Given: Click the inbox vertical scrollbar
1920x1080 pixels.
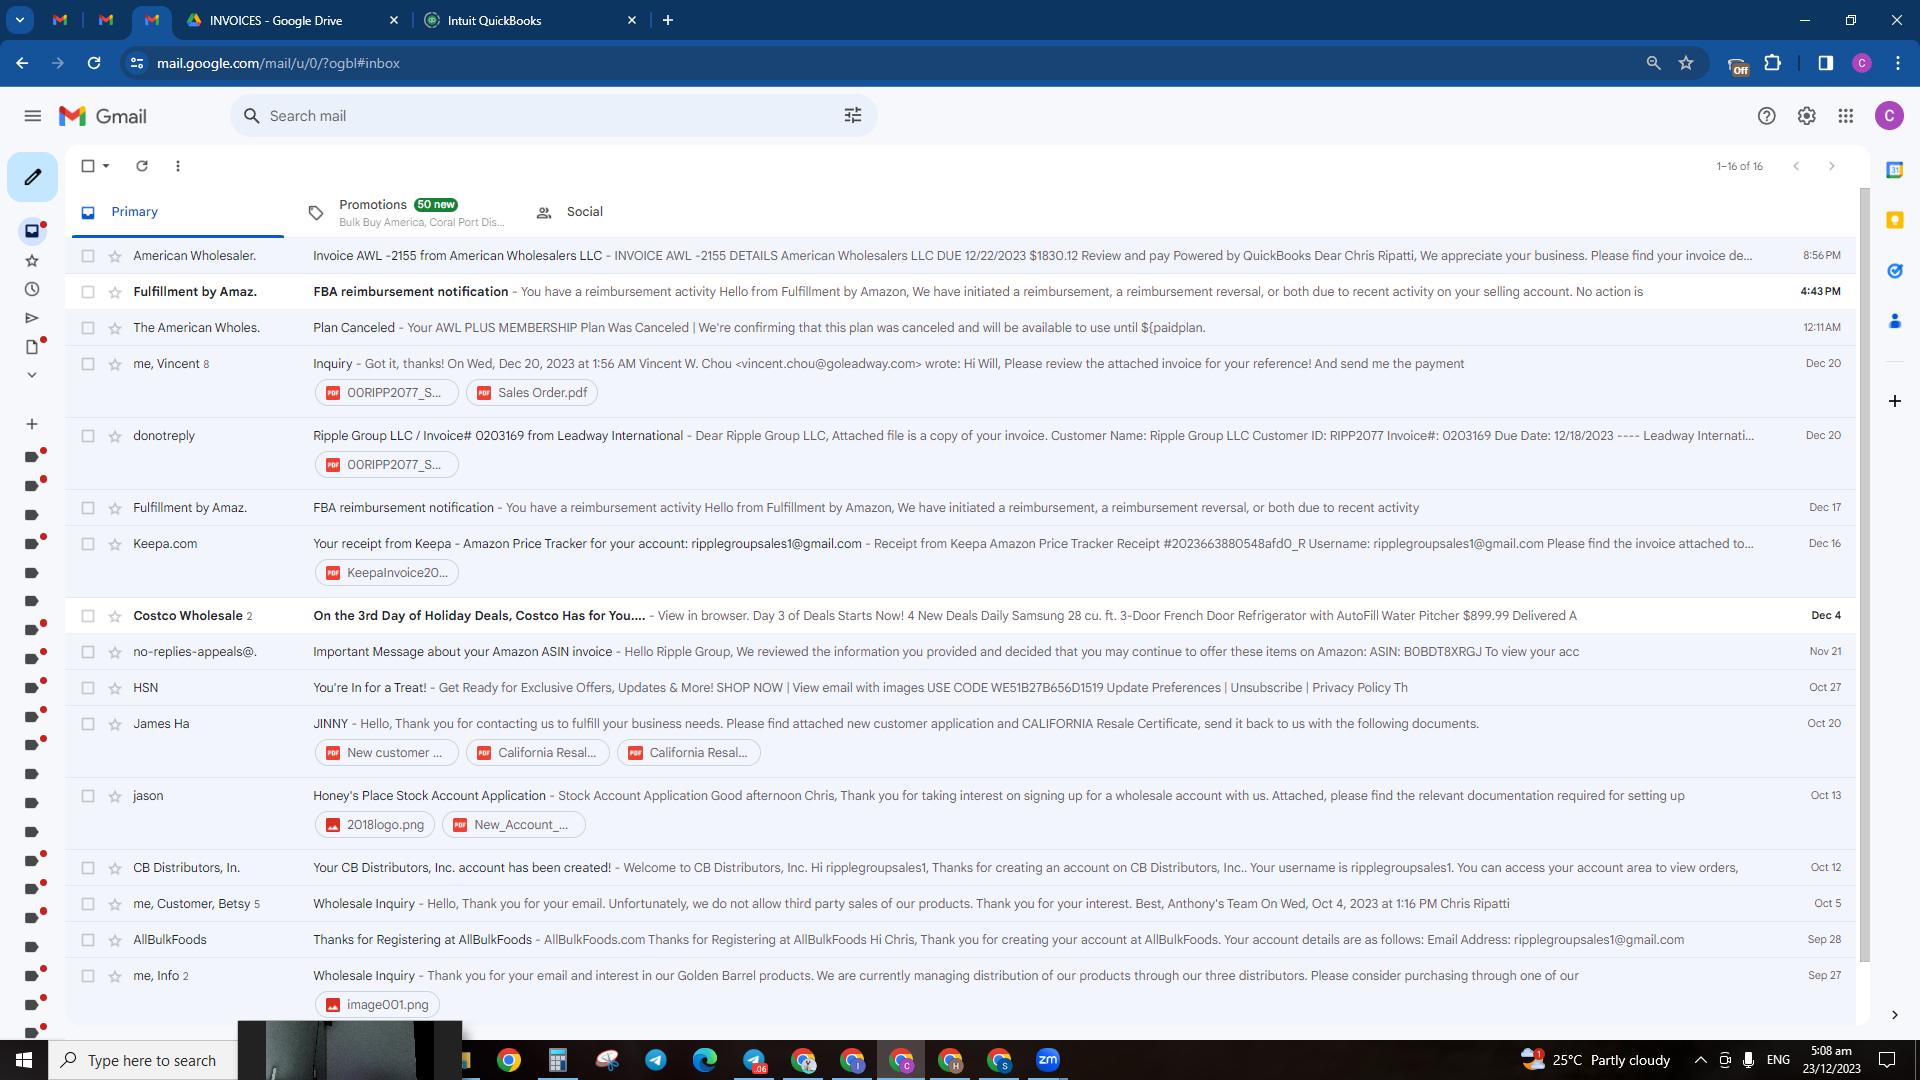Looking at the screenshot, I should click(1864, 576).
